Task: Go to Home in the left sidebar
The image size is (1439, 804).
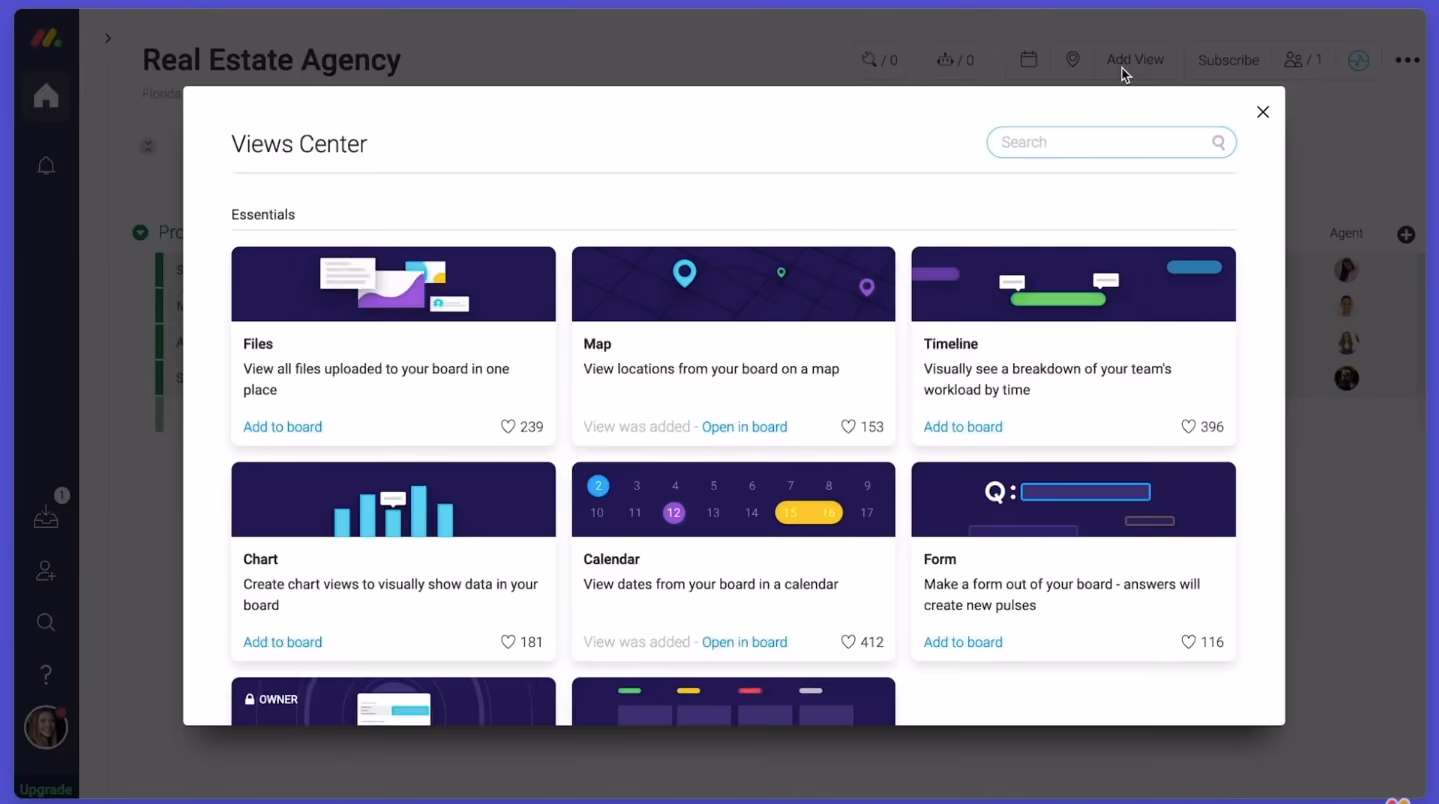Action: (46, 96)
